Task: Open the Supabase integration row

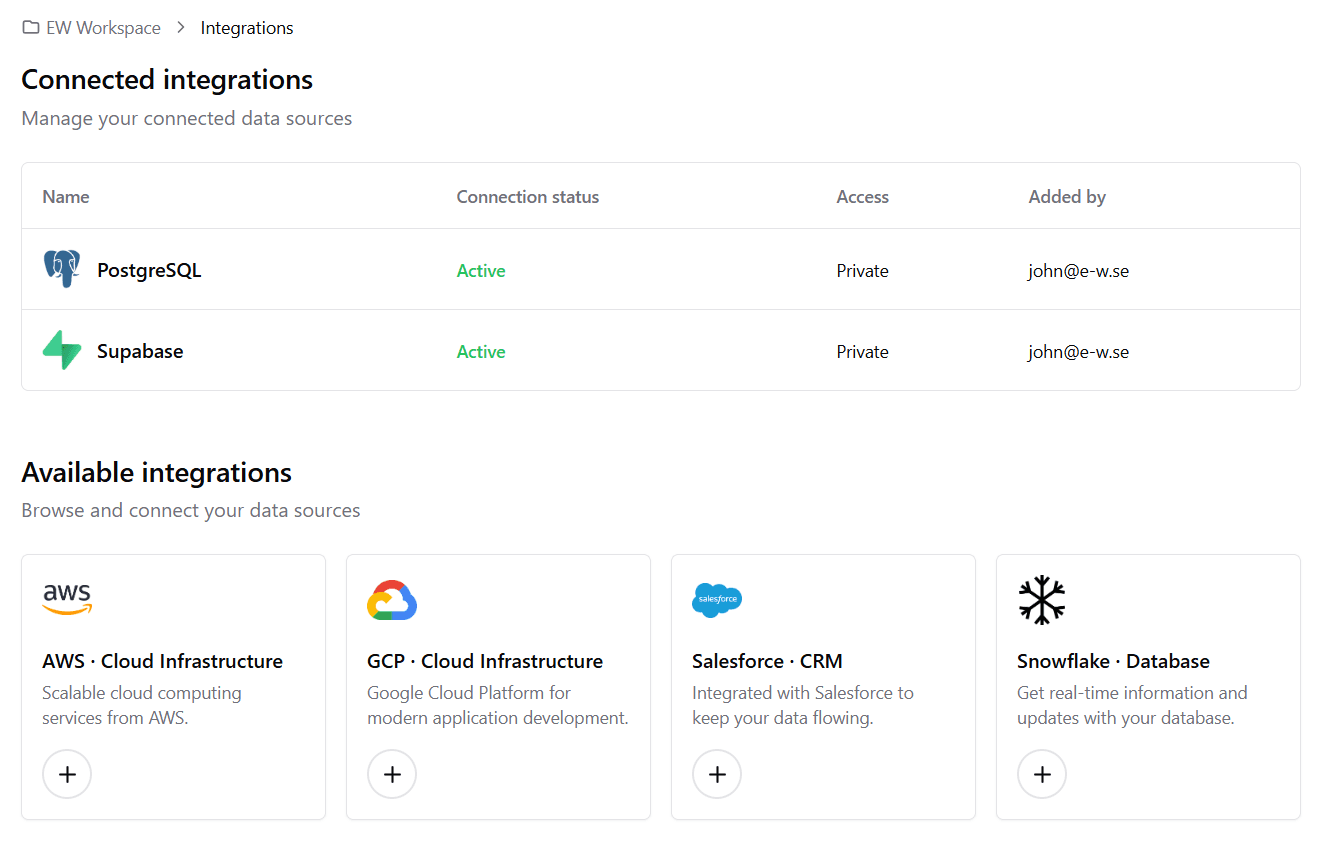Action: (x=140, y=352)
